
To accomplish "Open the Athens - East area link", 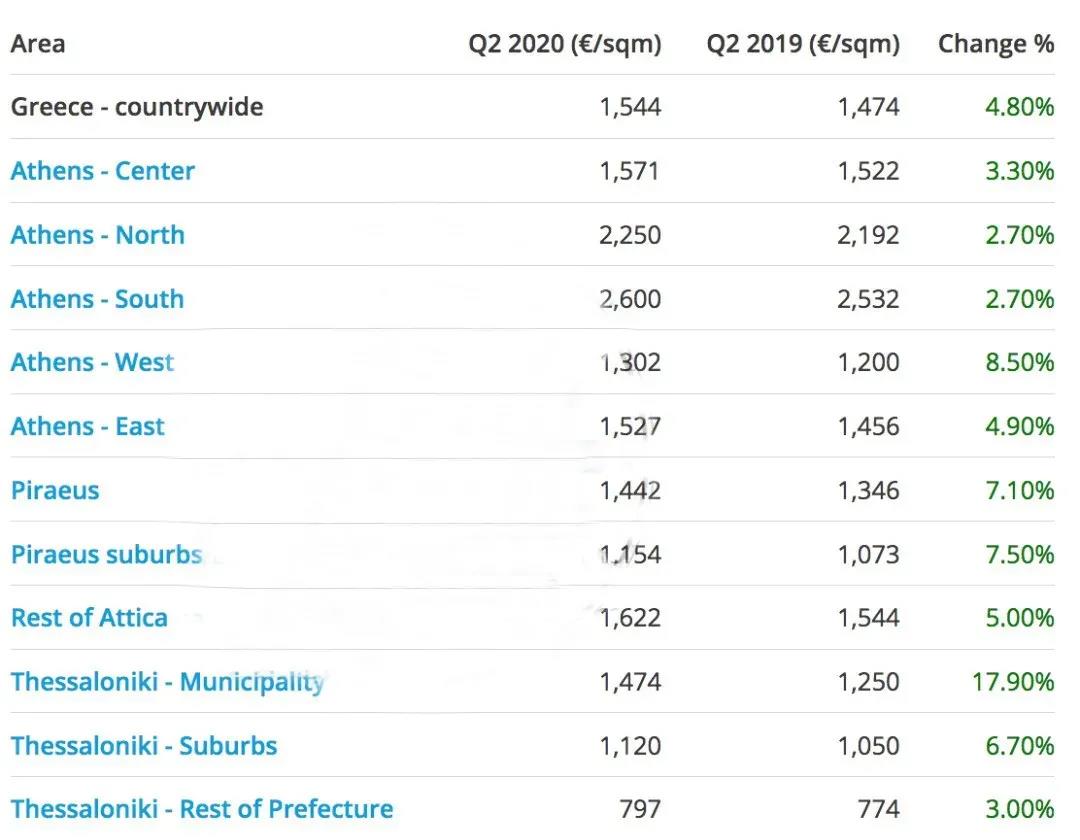I will pyautogui.click(x=87, y=427).
